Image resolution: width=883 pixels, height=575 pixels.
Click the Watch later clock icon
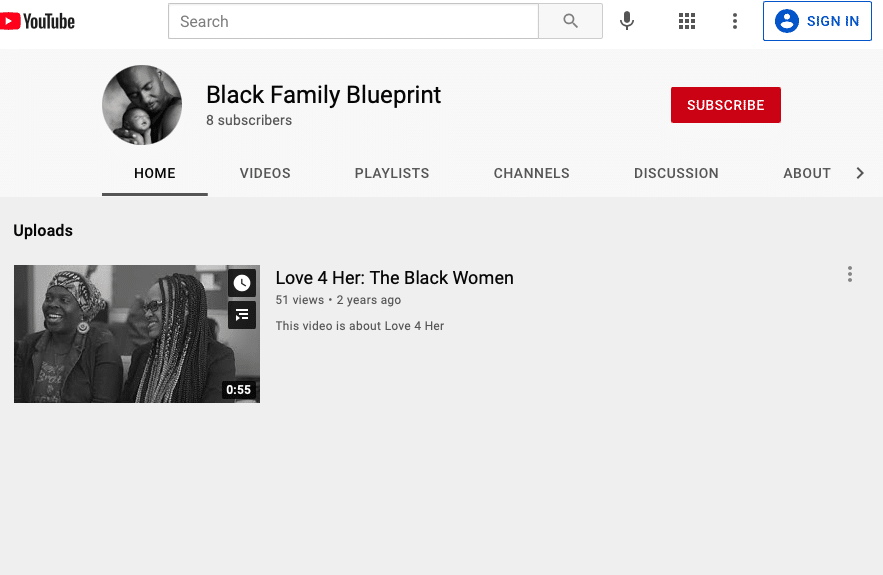click(x=242, y=283)
